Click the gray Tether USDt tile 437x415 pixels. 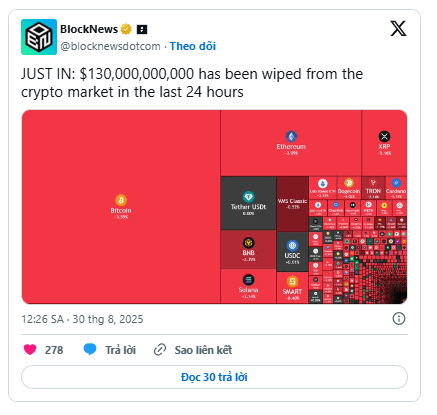click(x=248, y=203)
